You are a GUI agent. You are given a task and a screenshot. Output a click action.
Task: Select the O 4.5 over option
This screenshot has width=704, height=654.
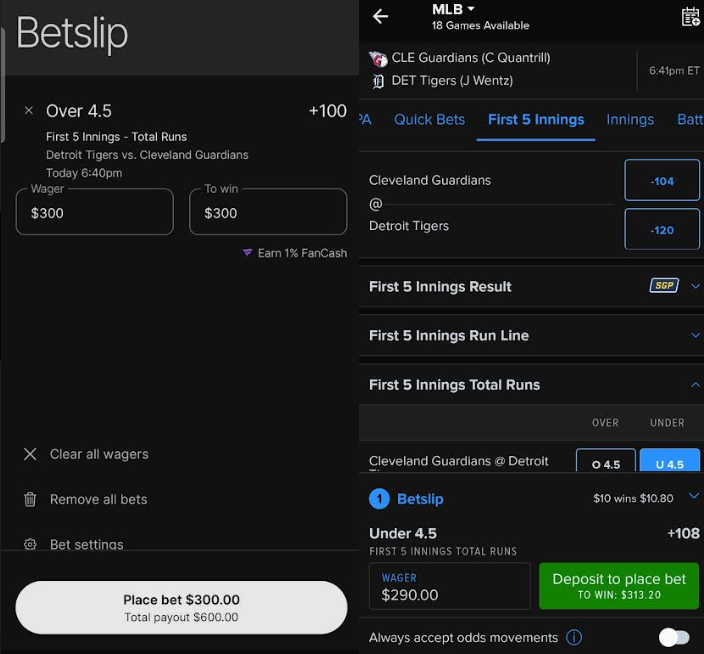pyautogui.click(x=606, y=461)
